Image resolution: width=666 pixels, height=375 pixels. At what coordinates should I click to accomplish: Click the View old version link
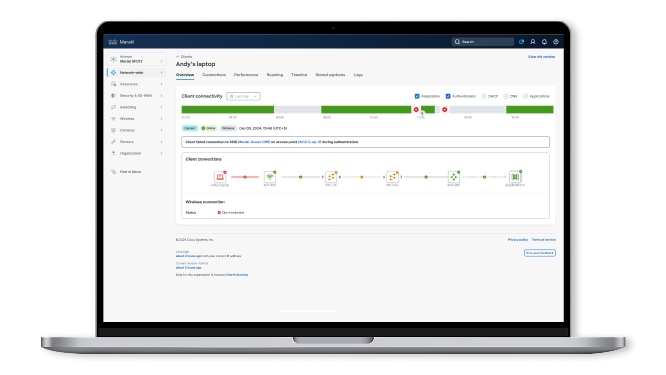pos(541,56)
